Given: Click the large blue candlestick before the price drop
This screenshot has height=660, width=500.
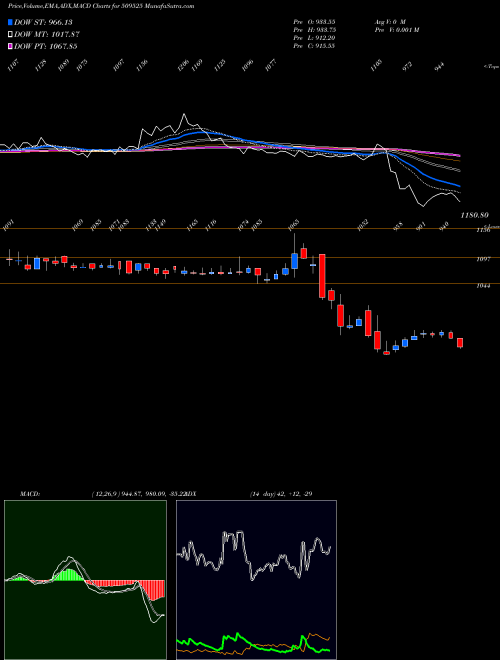Looking at the screenshot, I should [295, 261].
